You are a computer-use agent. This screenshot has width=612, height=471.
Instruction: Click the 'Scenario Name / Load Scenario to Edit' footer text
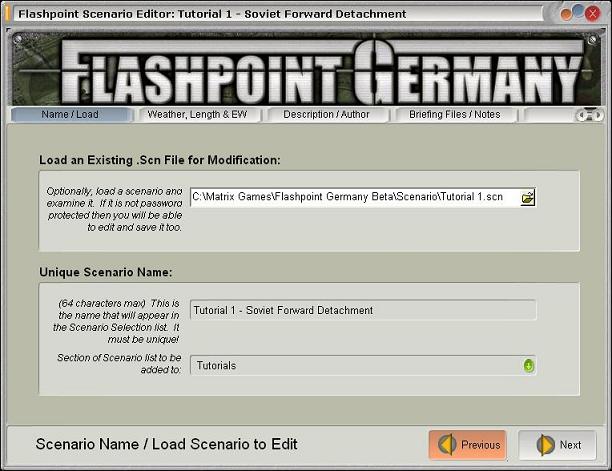[167, 444]
